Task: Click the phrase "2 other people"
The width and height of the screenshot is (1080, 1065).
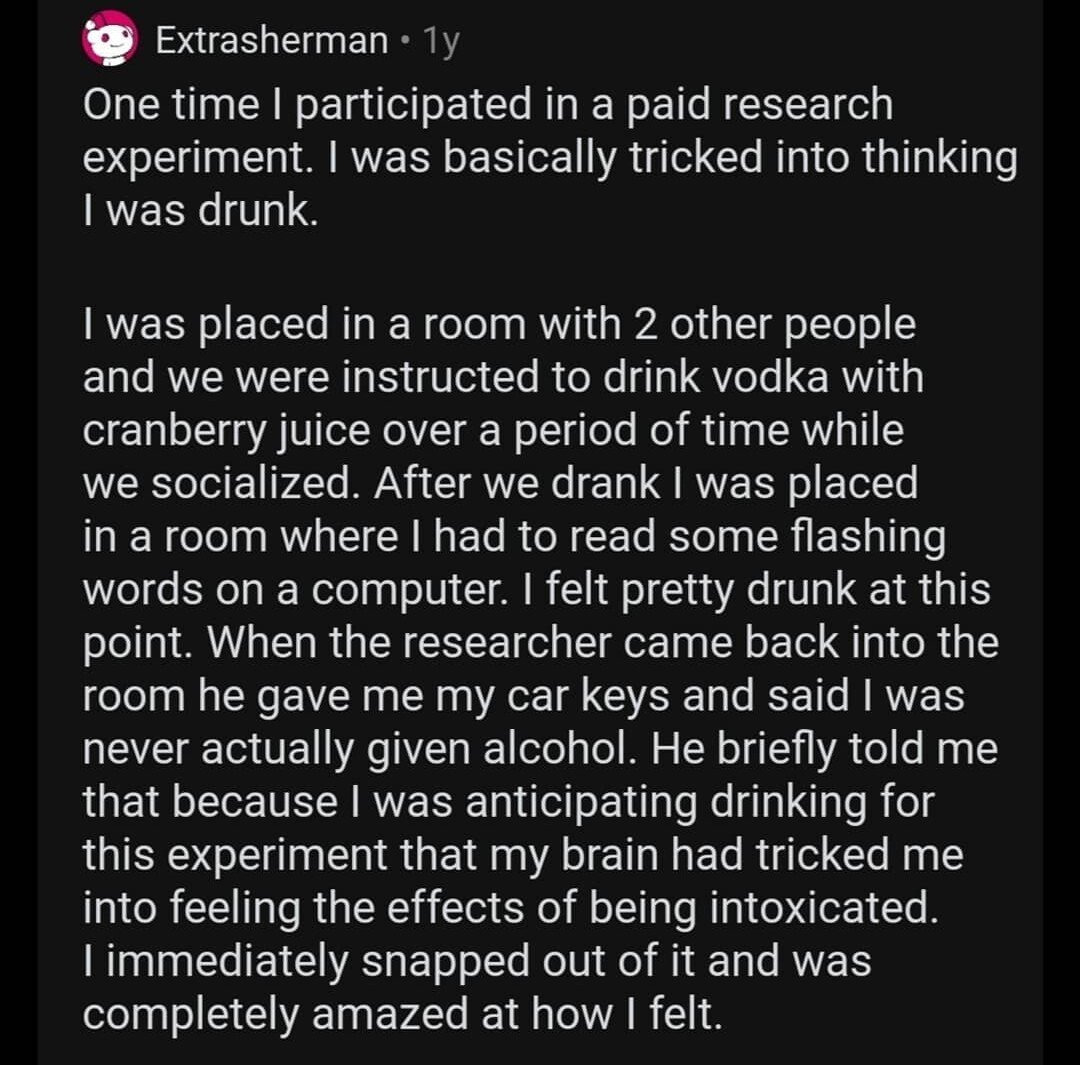Action: 769,325
